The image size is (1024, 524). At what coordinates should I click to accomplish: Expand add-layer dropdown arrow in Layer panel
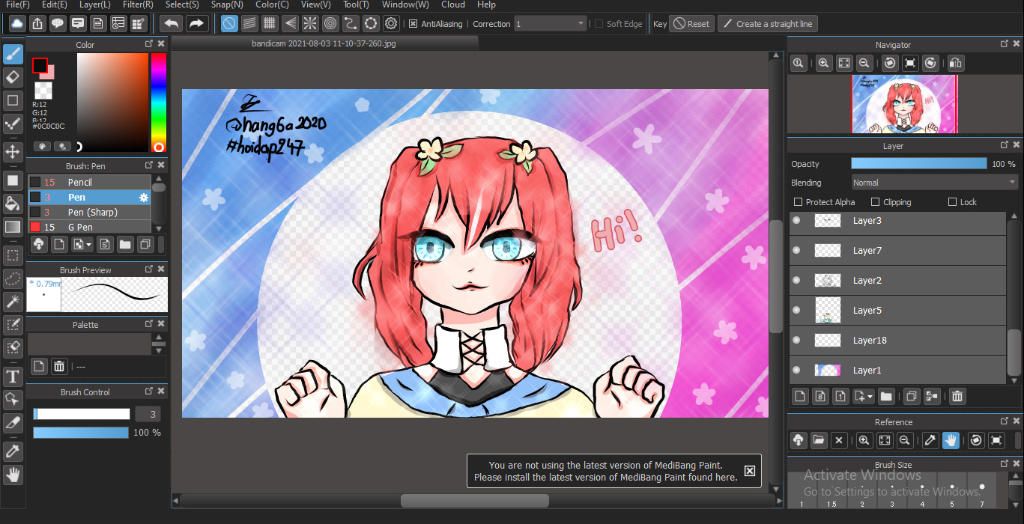point(870,397)
